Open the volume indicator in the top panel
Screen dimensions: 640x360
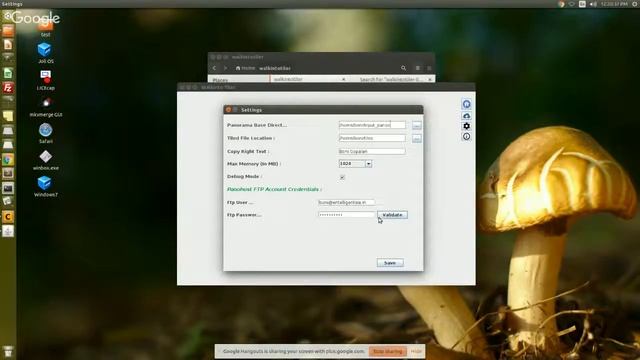click(x=593, y=4)
